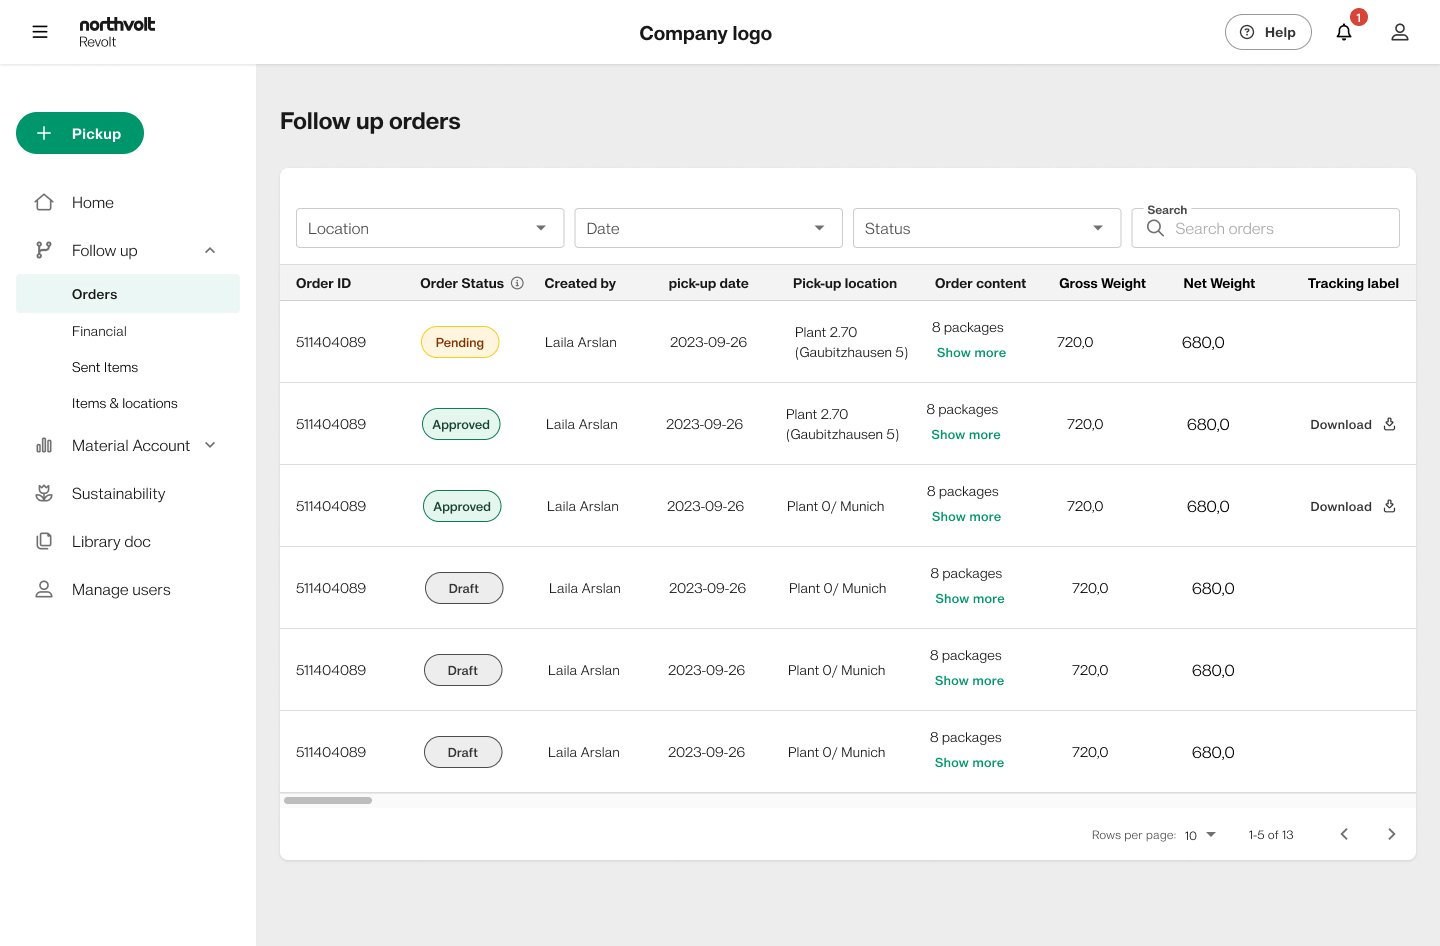Change rows per page dropdown
This screenshot has width=1440, height=946.
[x=1200, y=835]
